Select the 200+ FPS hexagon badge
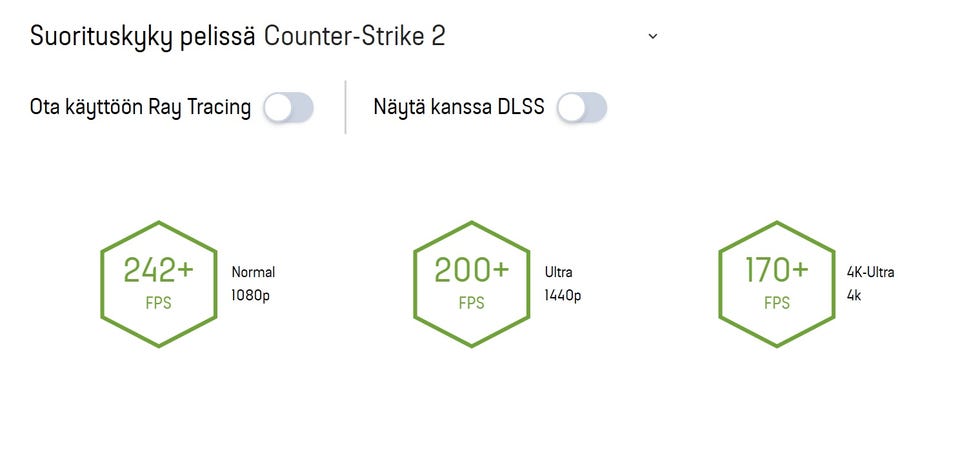This screenshot has height=475, width=960. (471, 284)
